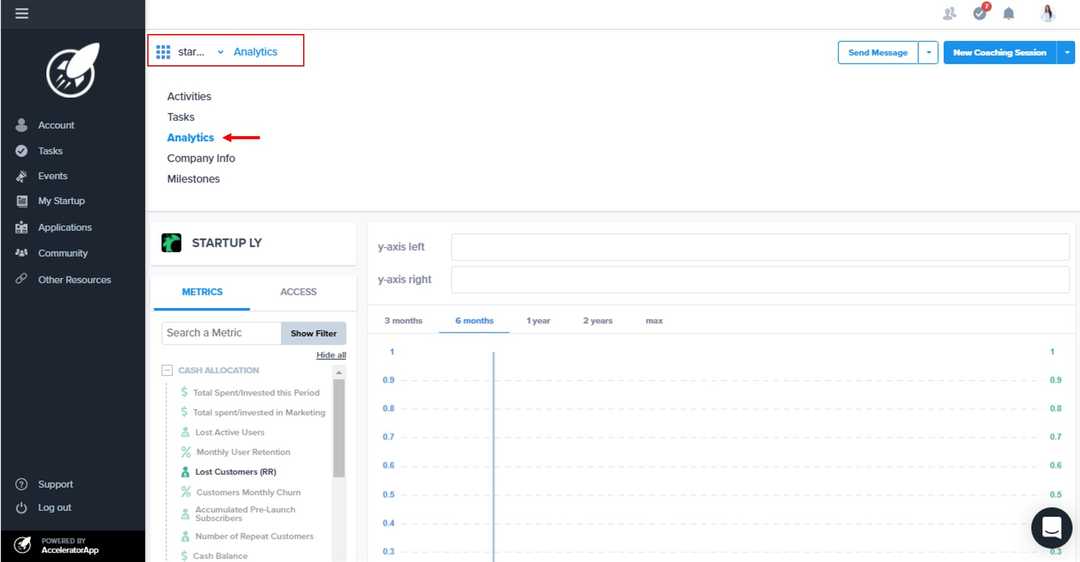Image resolution: width=1080 pixels, height=562 pixels.
Task: Click person icon beside Lost Active Users
Action: 185,432
